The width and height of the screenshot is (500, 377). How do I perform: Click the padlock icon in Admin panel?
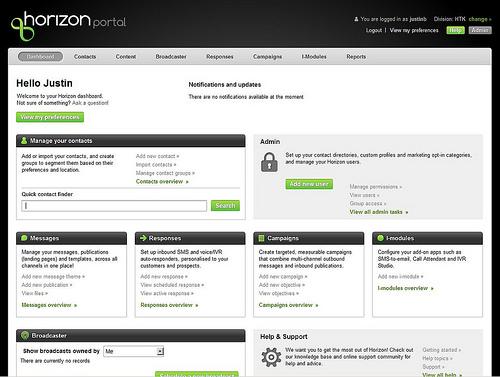coord(269,162)
